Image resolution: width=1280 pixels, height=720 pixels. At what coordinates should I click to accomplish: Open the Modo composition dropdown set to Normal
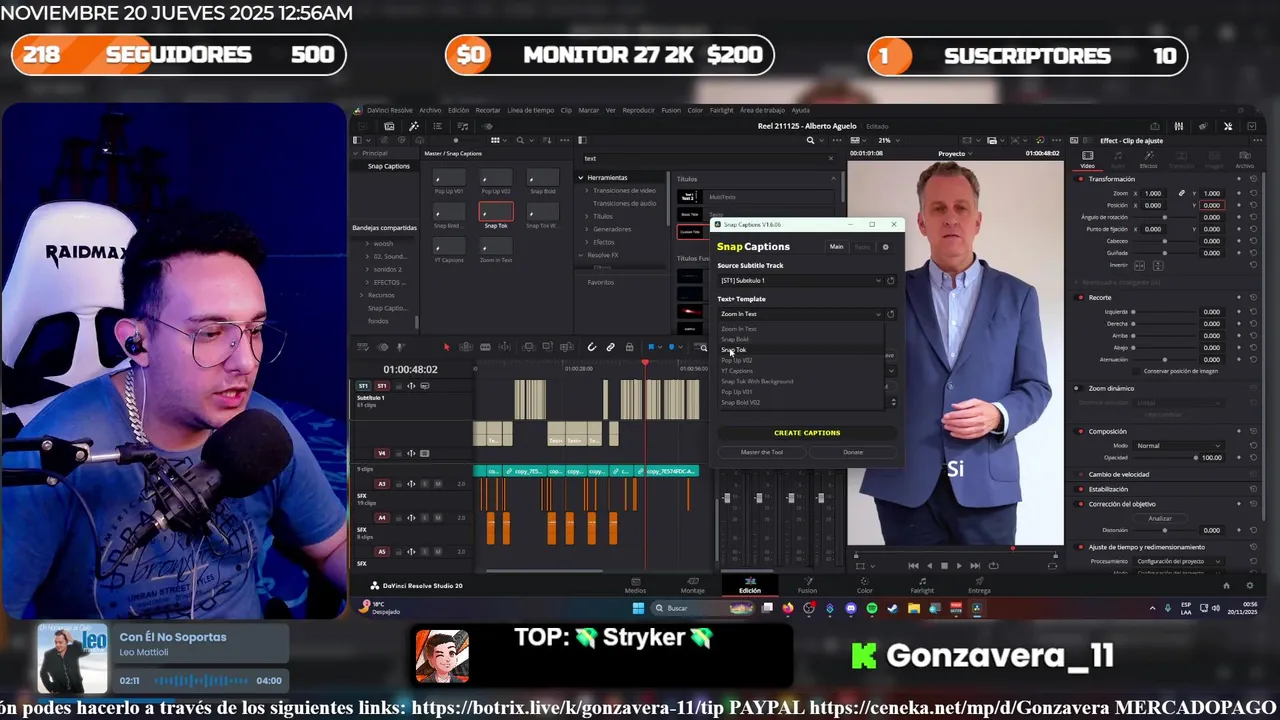1178,445
